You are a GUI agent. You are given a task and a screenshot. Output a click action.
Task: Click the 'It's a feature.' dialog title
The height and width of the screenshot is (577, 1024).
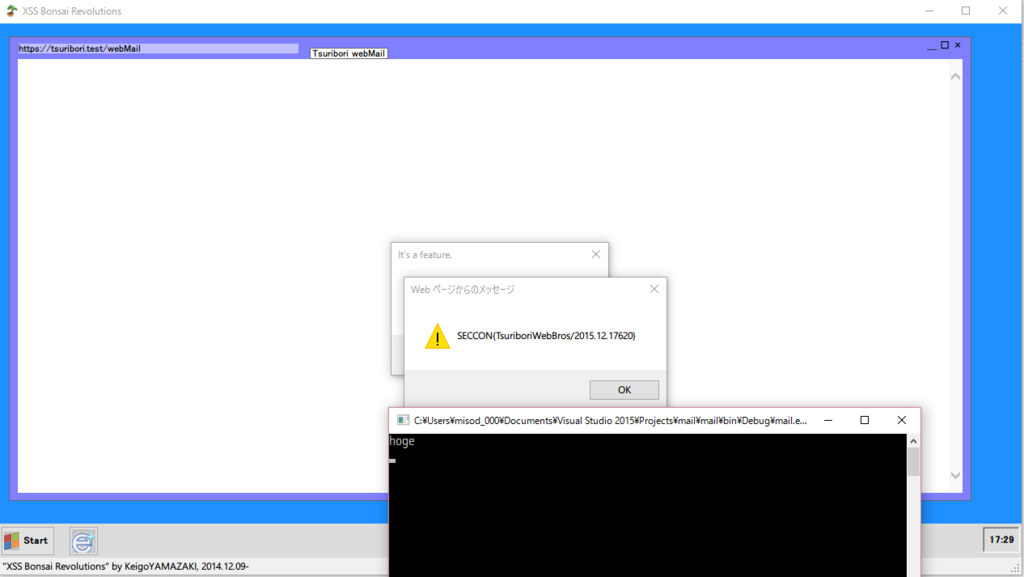424,255
